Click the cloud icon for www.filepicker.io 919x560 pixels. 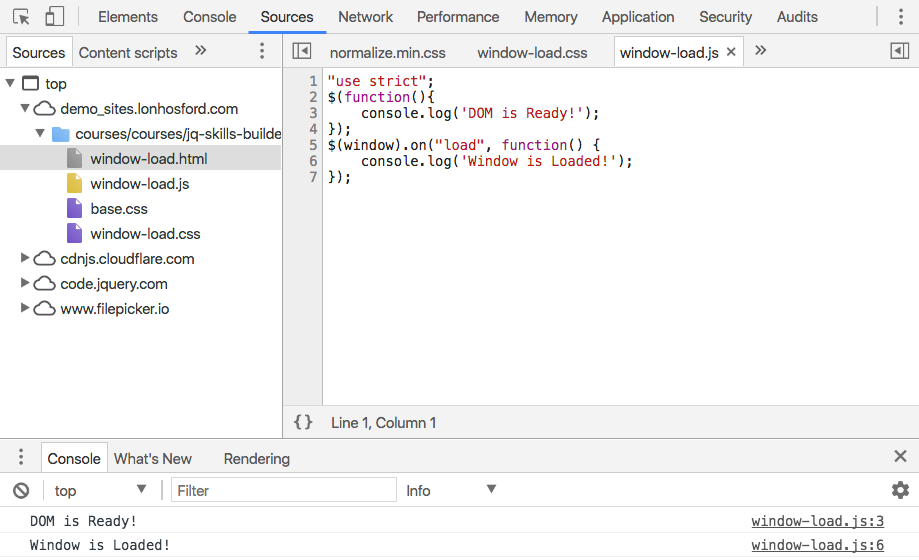(x=44, y=308)
